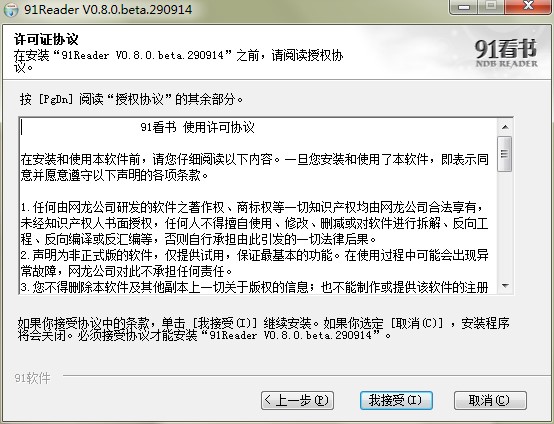The height and width of the screenshot is (424, 554).
Task: Go back using the 上一步(P) button
Action: 297,400
